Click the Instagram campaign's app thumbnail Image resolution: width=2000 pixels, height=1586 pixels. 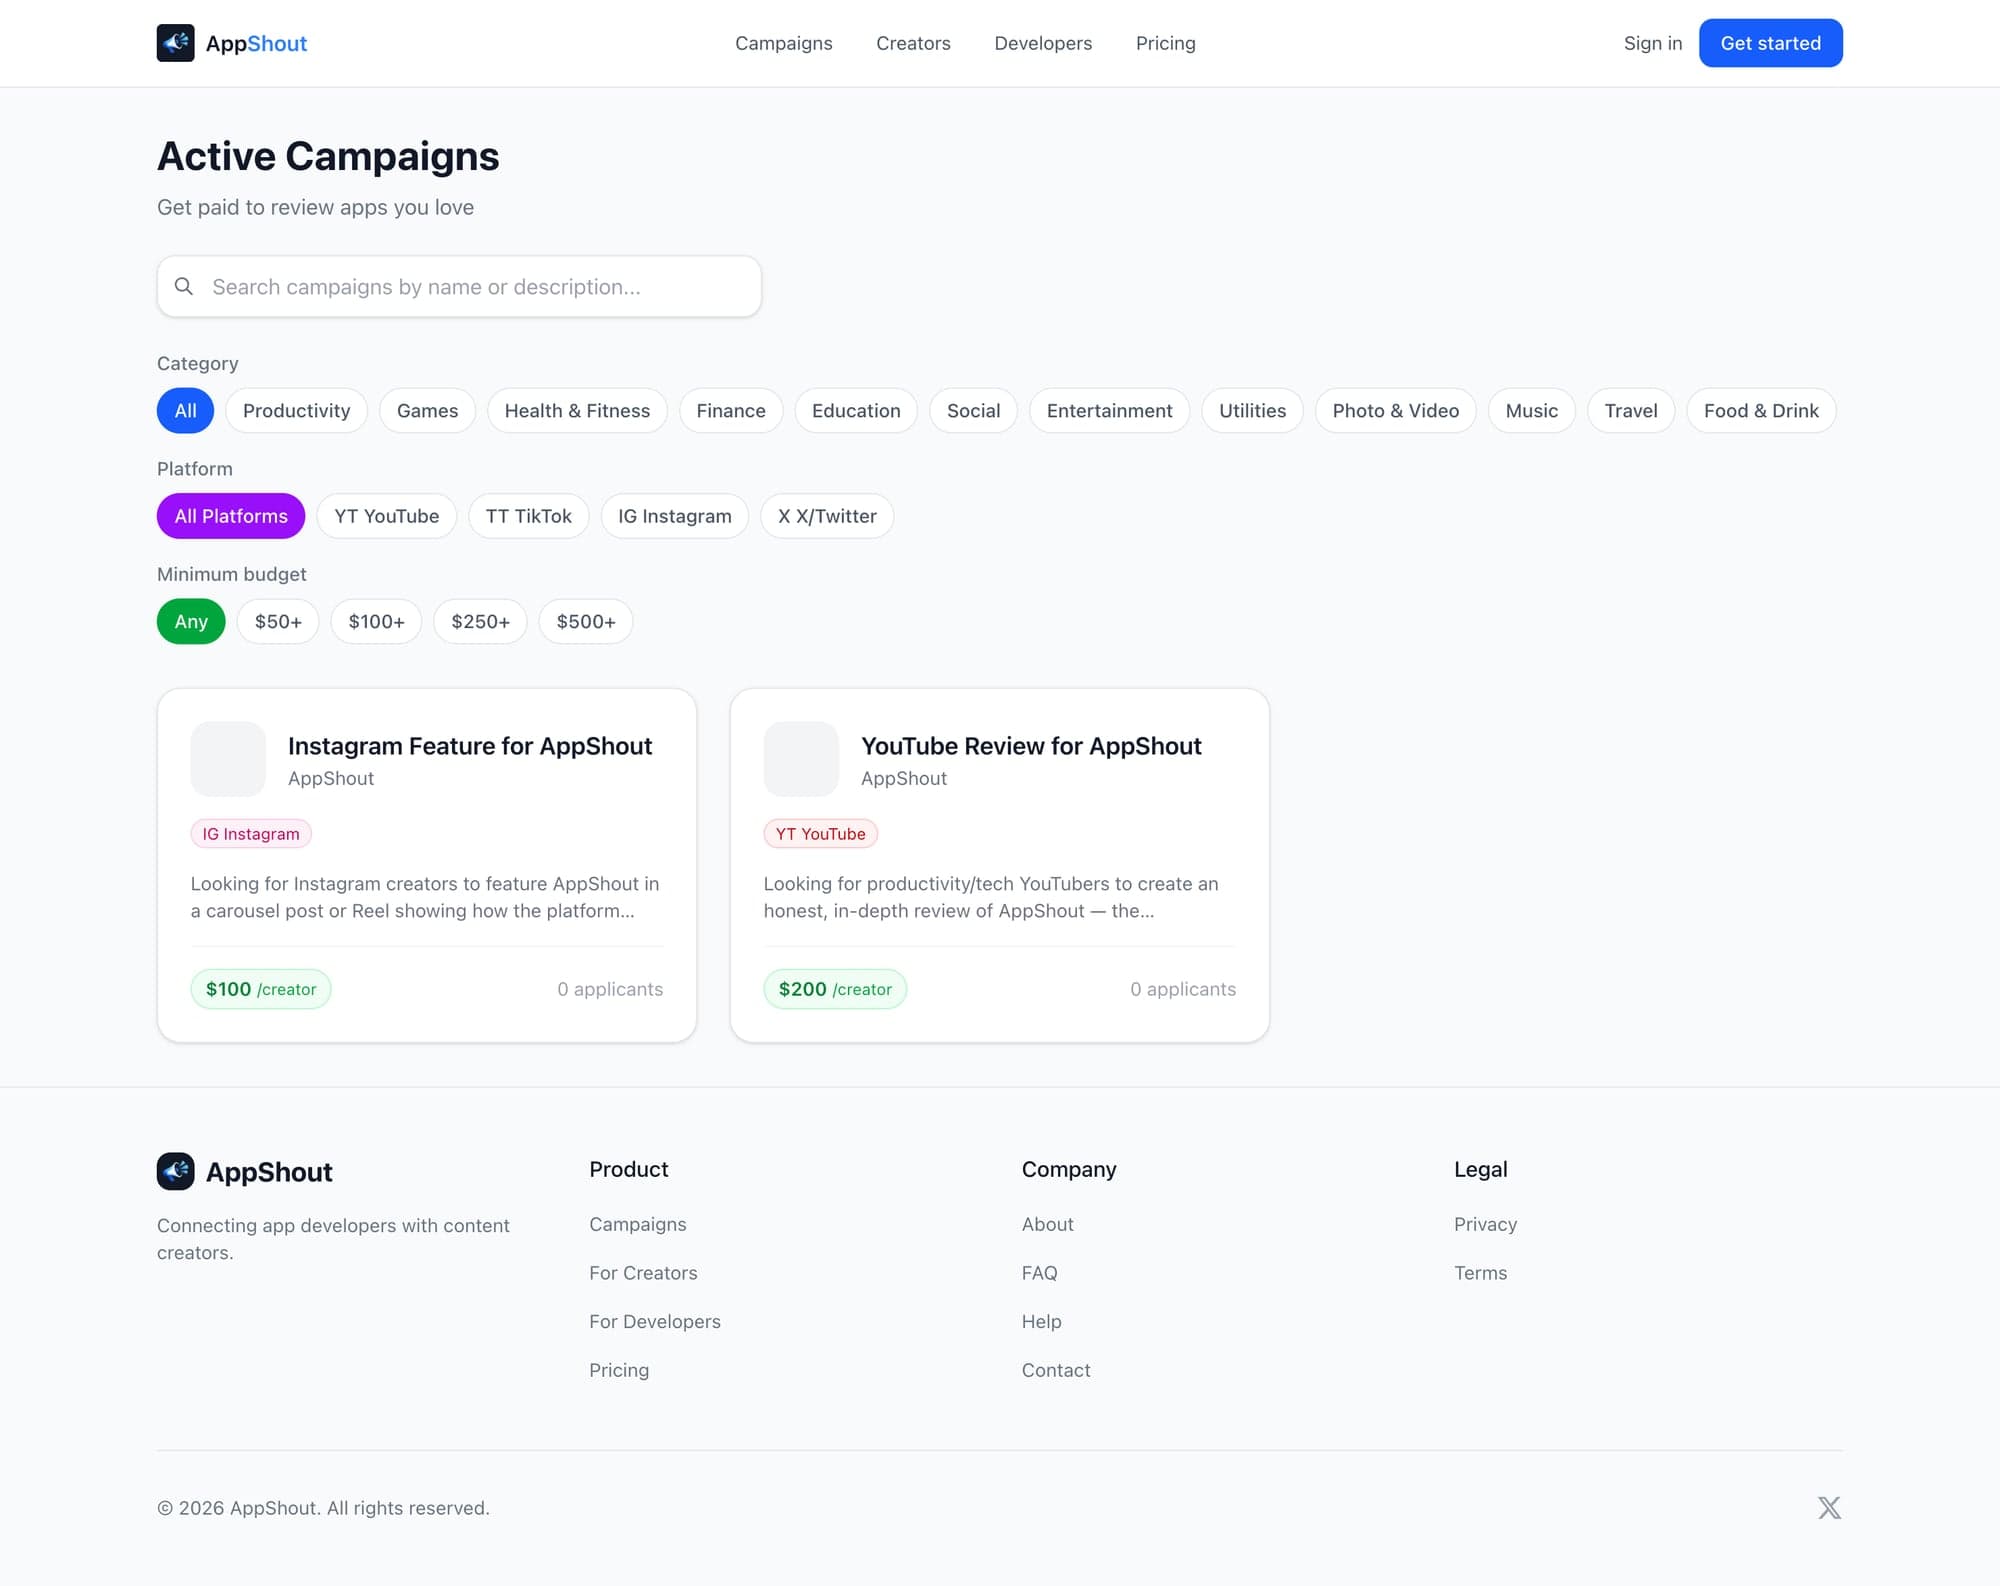[x=228, y=758]
